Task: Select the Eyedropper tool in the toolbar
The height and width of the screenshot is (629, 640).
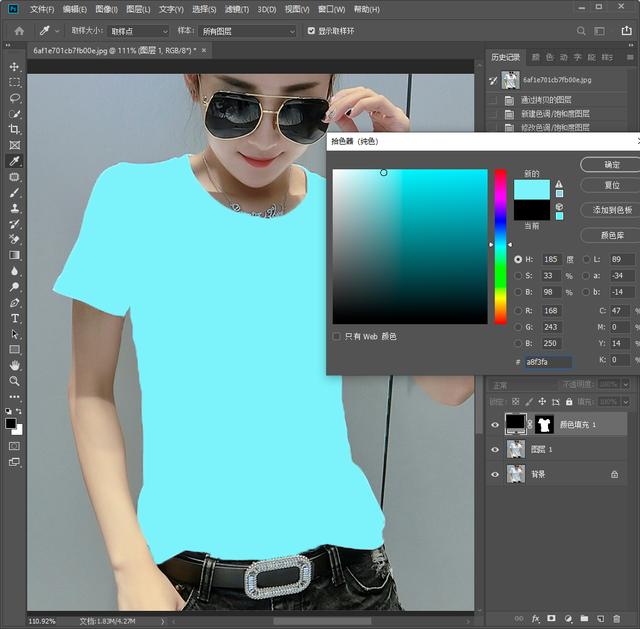Action: (x=14, y=161)
